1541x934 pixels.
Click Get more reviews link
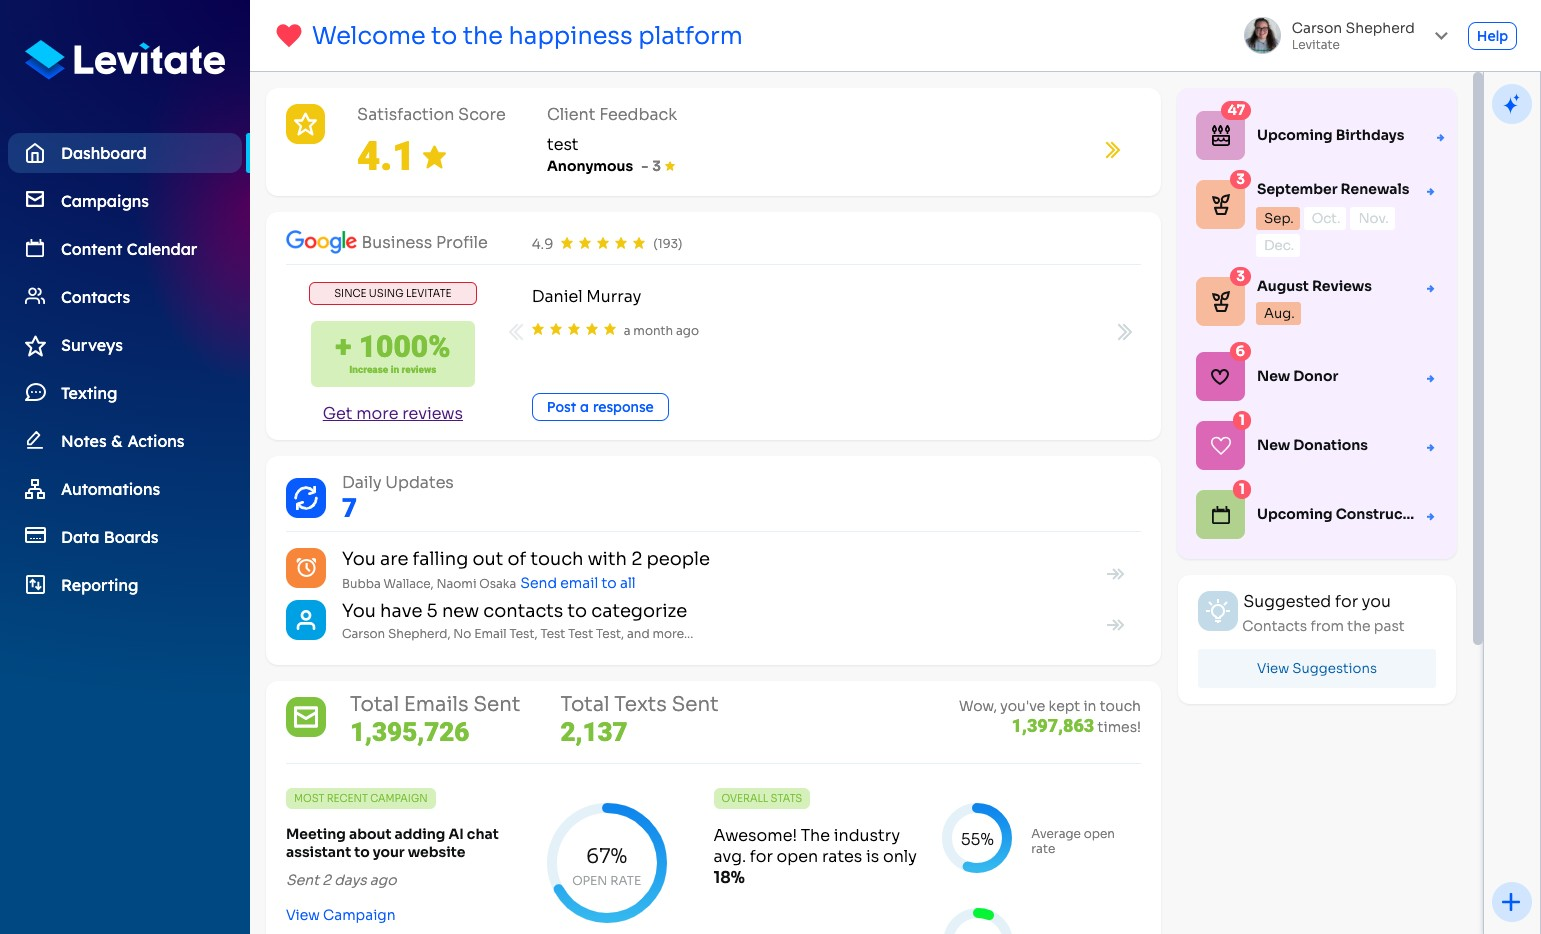point(393,413)
